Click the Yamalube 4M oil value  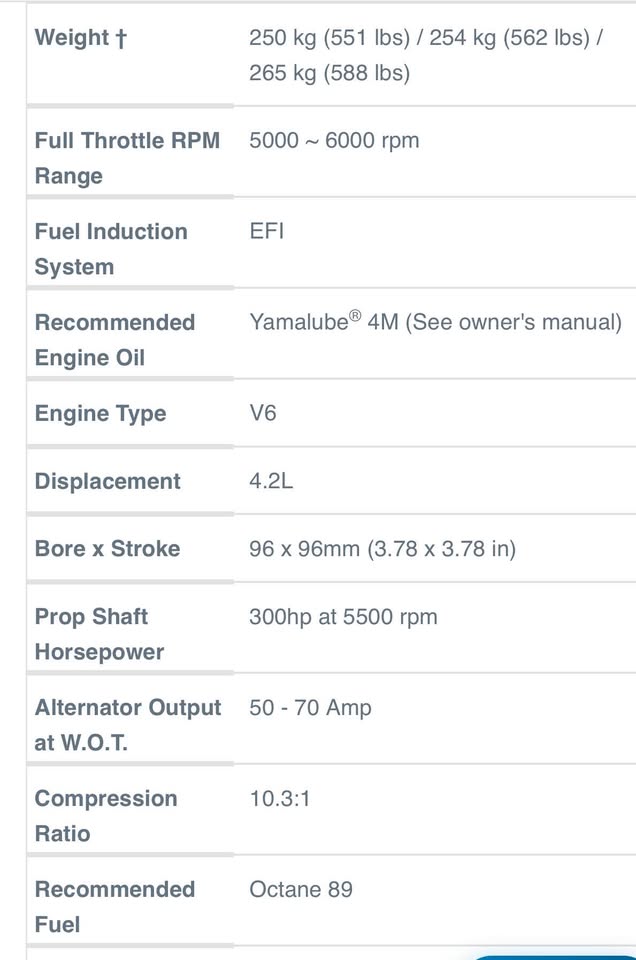point(435,322)
